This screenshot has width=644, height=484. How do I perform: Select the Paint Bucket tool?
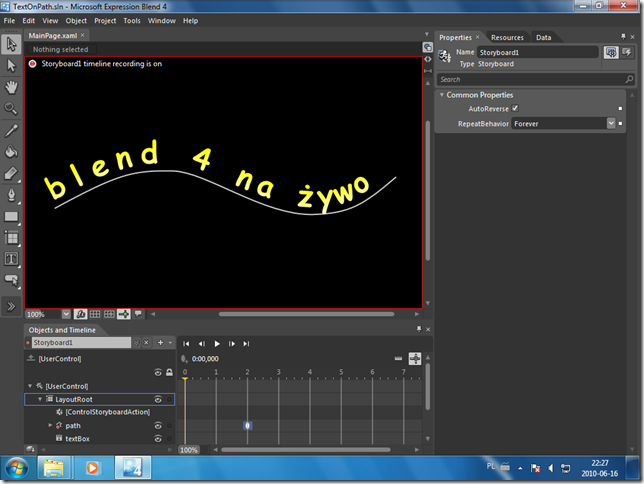coord(11,152)
